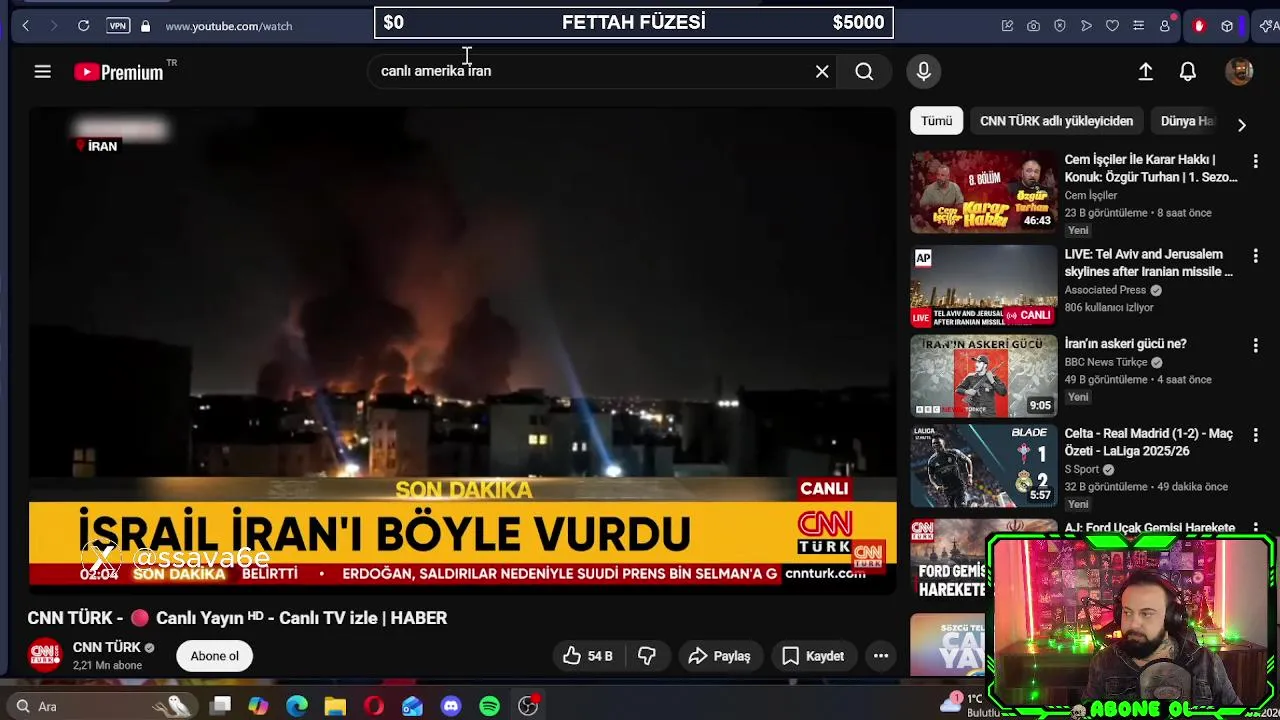This screenshot has height=720, width=1280.
Task: Open the red hand blocker extension
Action: click(1199, 26)
